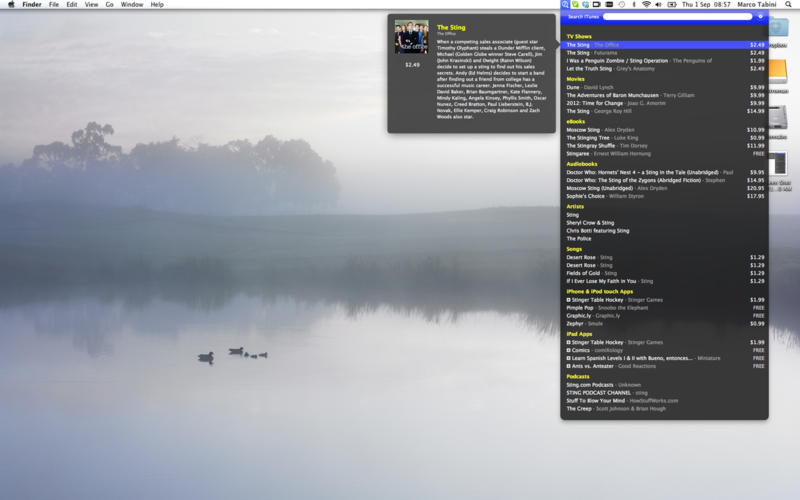
Task: Select Fields of Gold song result
Action: pyautogui.click(x=590, y=273)
